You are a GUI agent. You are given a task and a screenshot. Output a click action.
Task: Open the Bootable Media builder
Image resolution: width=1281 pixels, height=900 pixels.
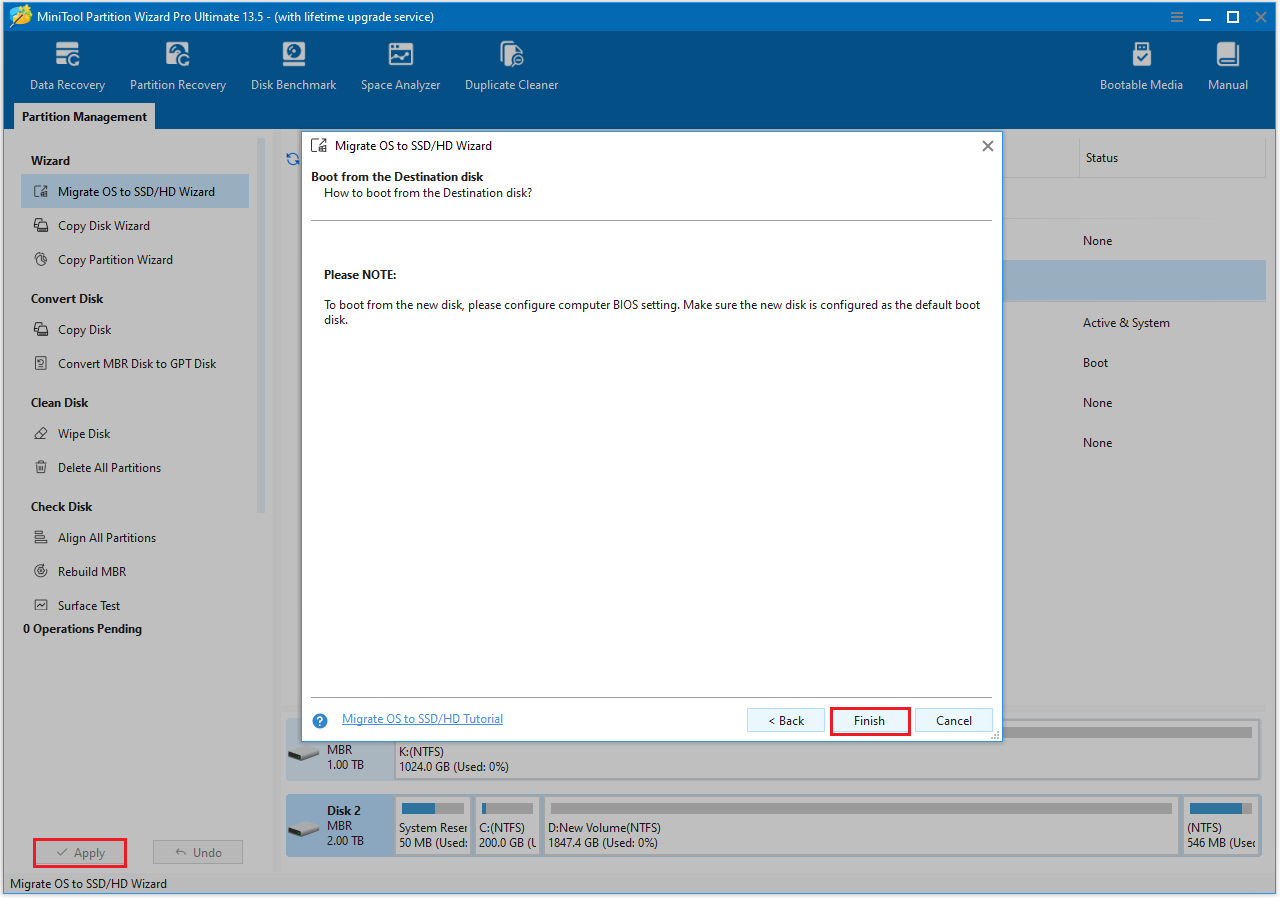pos(1141,65)
